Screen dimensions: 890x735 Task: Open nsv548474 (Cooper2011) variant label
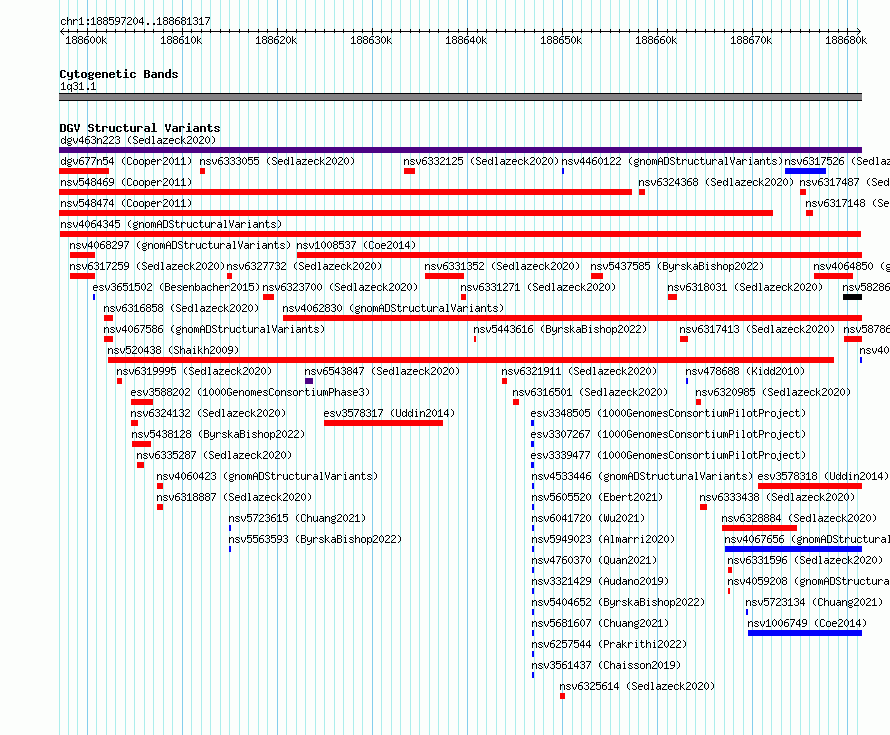(126, 203)
